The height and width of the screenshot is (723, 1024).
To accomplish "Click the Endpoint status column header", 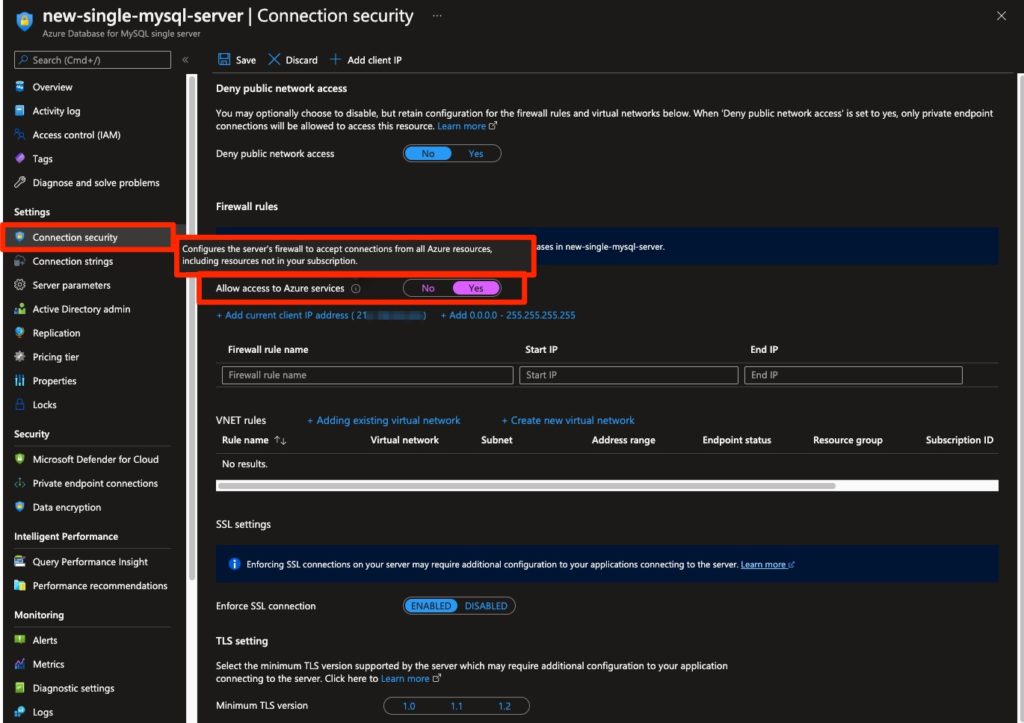I will [x=737, y=440].
